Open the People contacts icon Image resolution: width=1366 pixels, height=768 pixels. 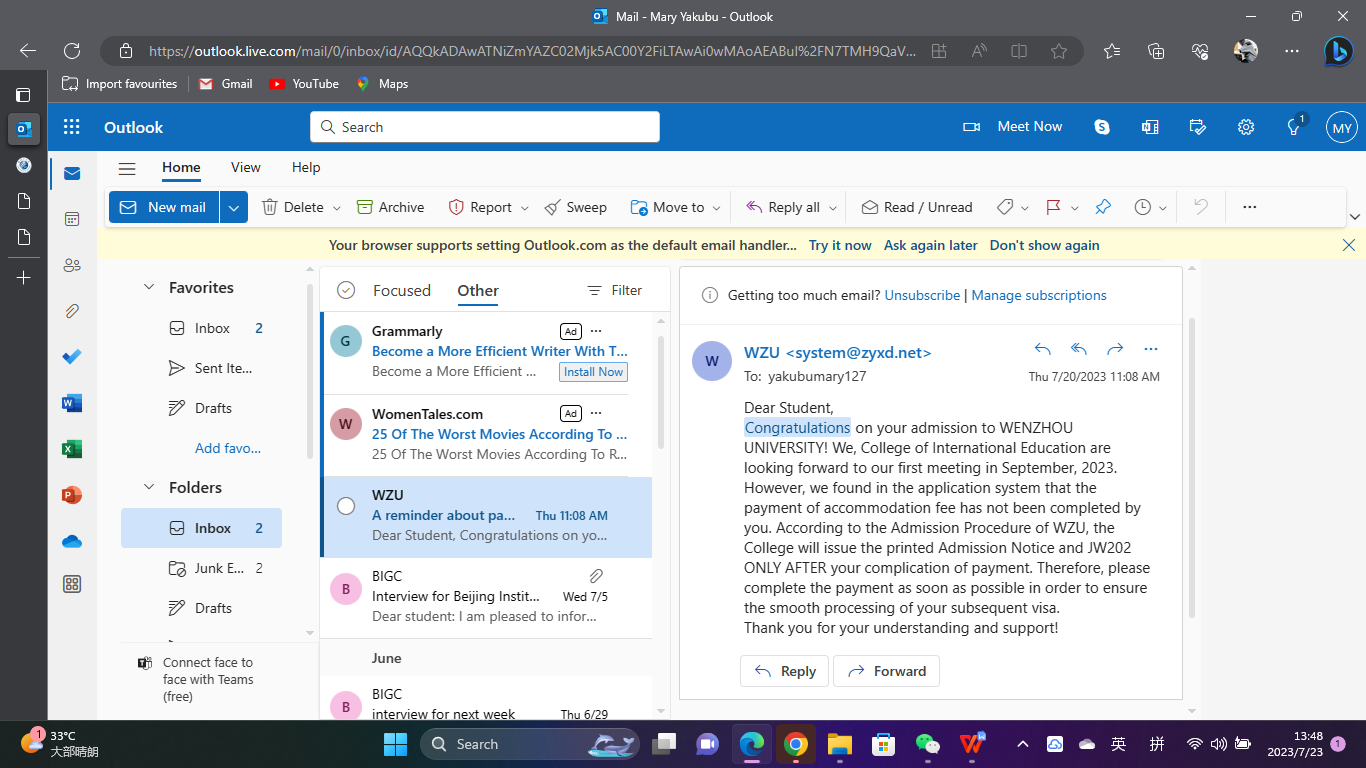(x=72, y=265)
